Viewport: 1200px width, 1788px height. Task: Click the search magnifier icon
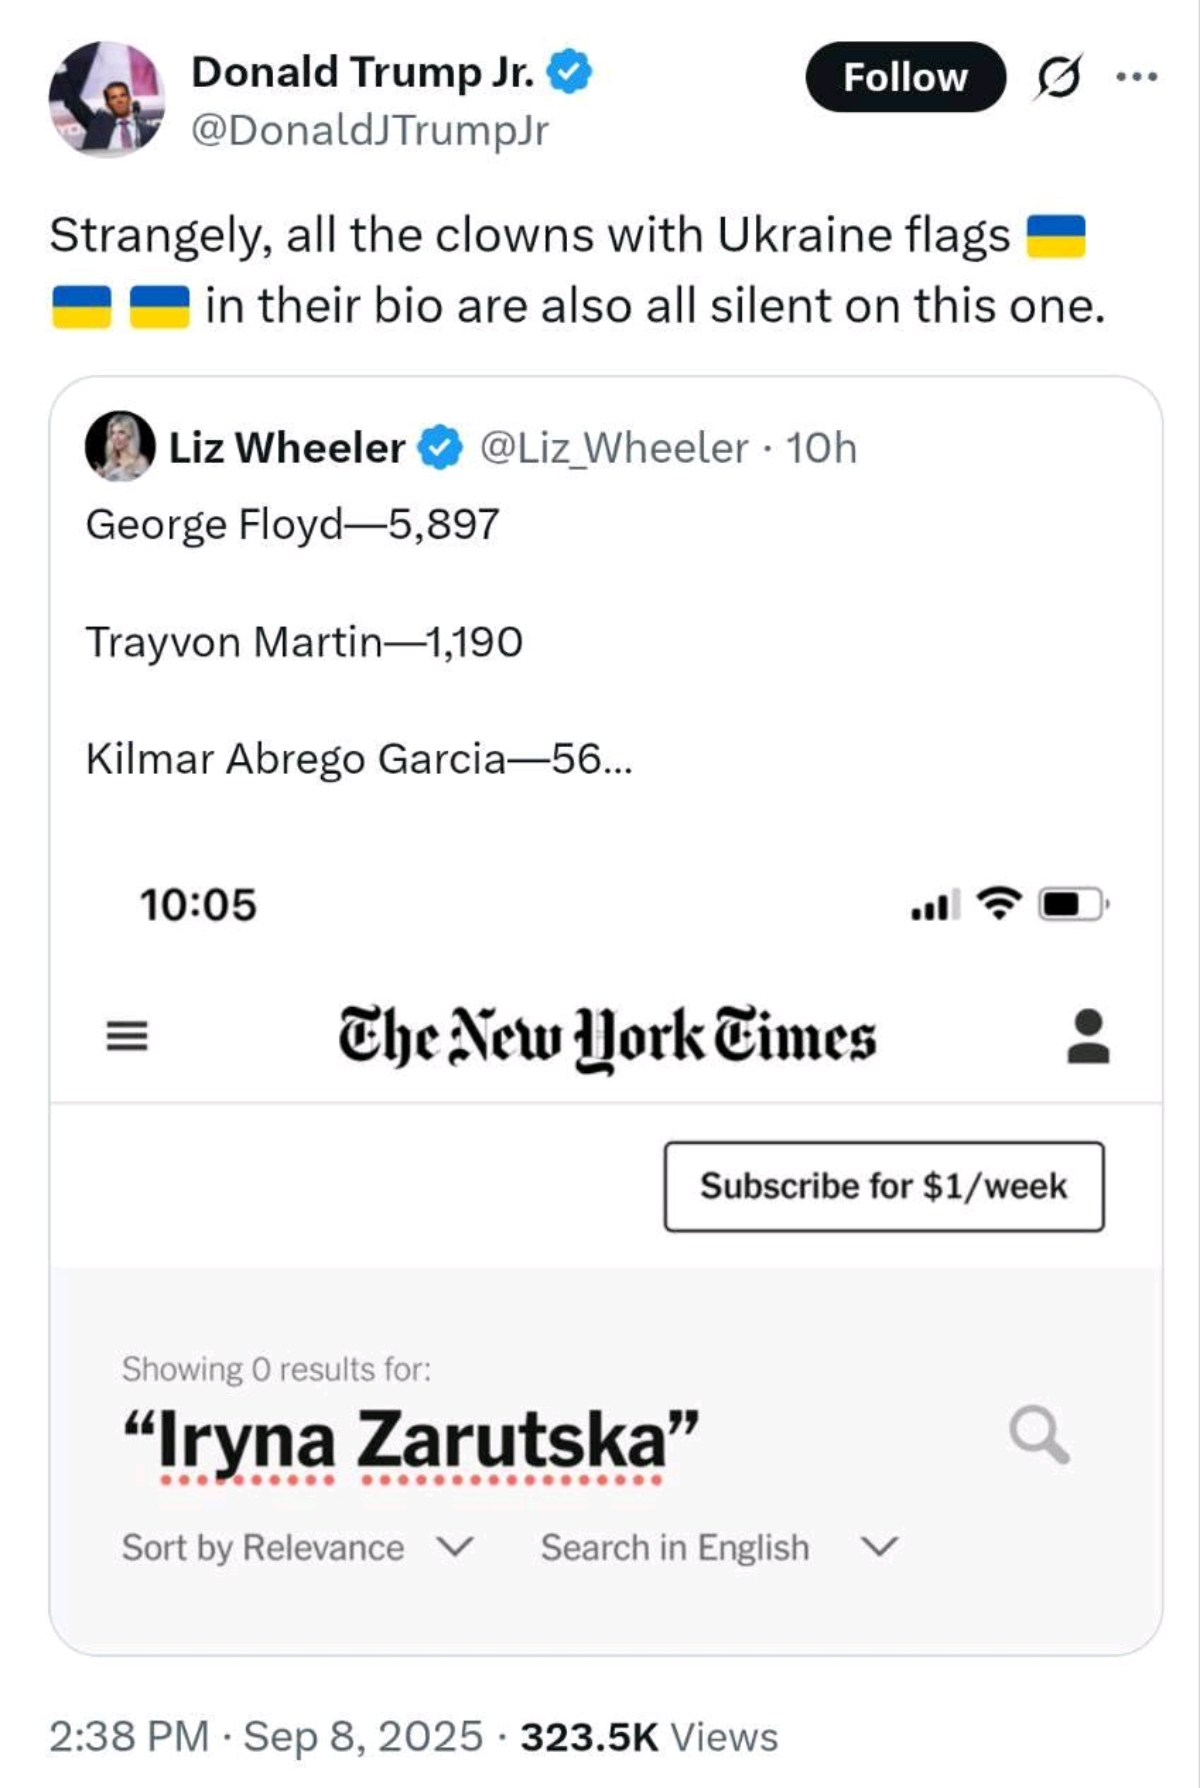1039,1435
